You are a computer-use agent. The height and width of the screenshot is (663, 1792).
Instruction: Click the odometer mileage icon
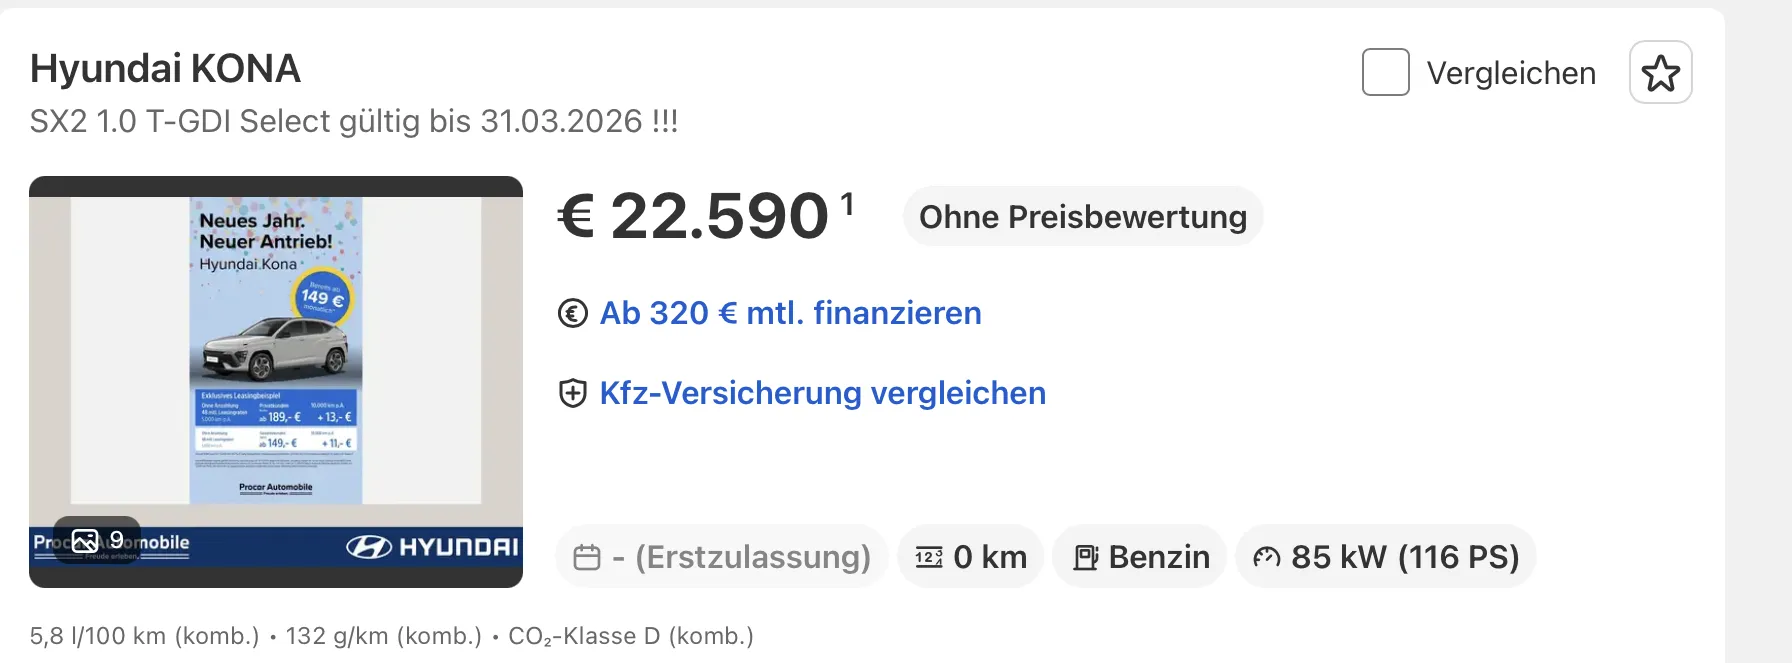[929, 557]
